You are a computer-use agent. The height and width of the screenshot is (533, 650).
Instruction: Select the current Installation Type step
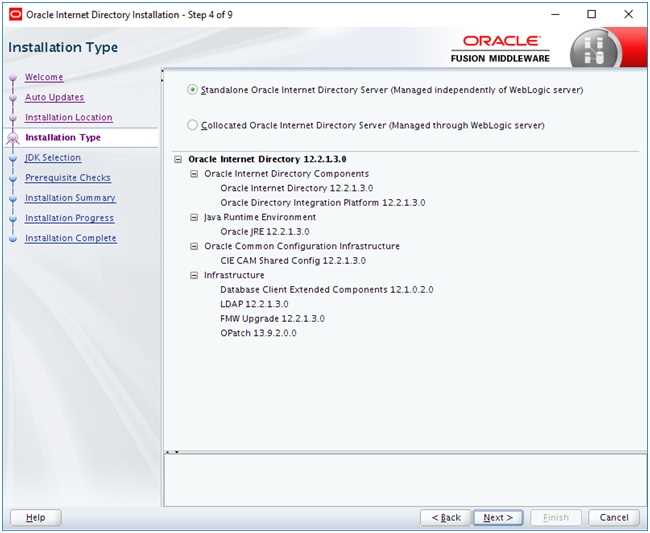pyautogui.click(x=63, y=138)
